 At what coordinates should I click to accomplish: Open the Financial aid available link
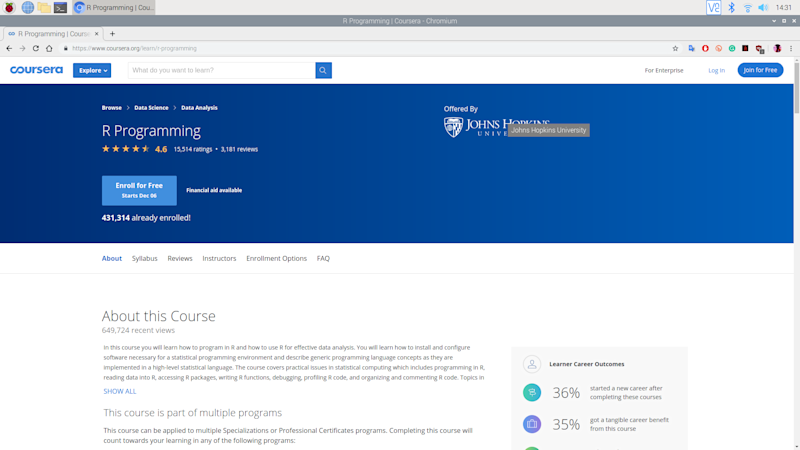tap(214, 190)
